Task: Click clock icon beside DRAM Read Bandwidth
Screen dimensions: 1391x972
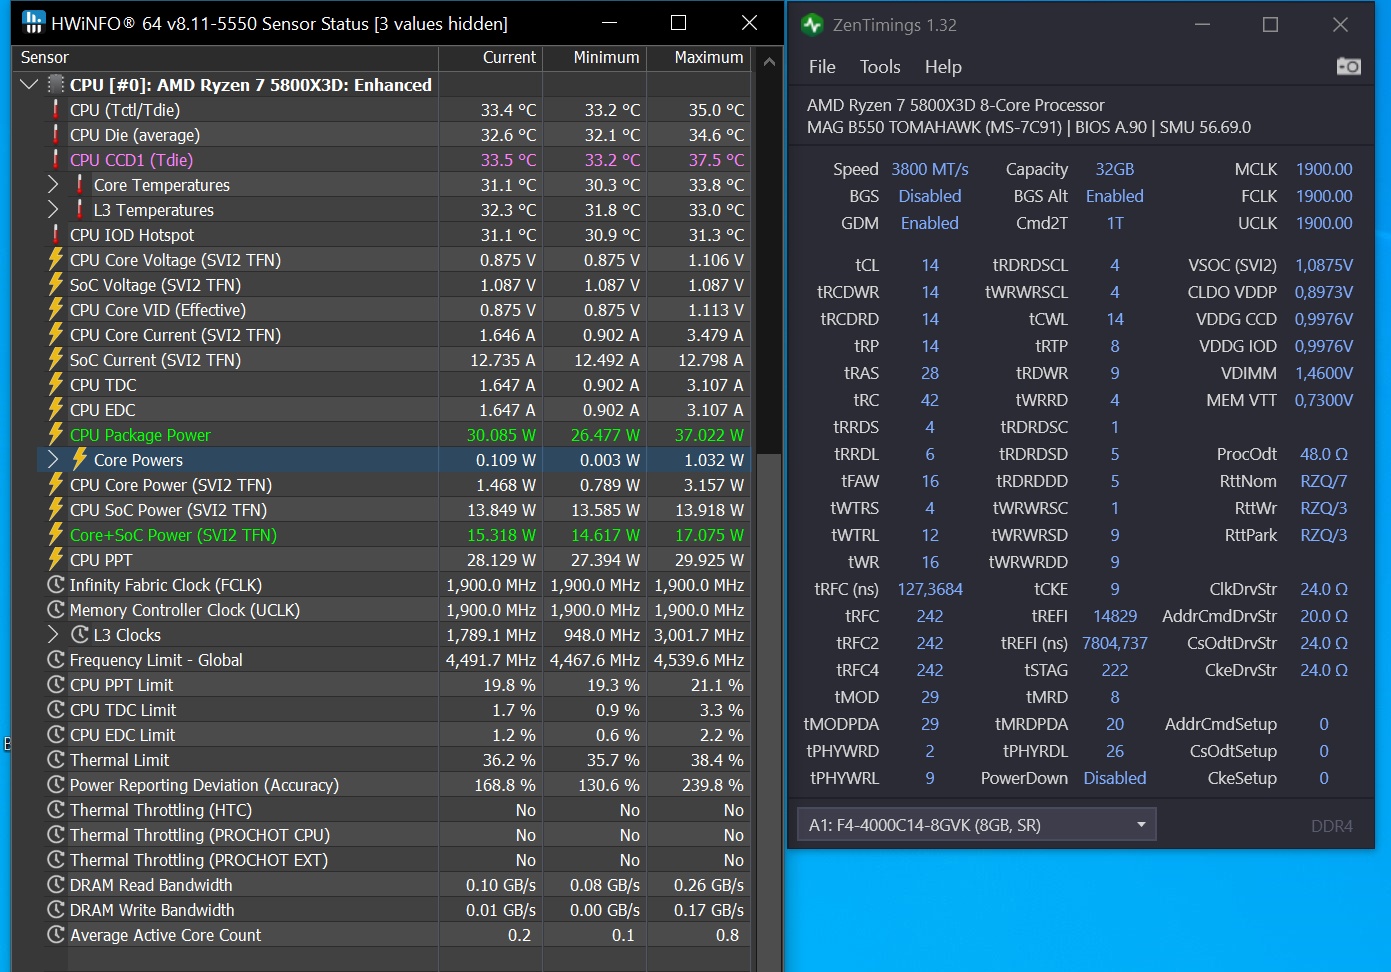Action: [56, 885]
